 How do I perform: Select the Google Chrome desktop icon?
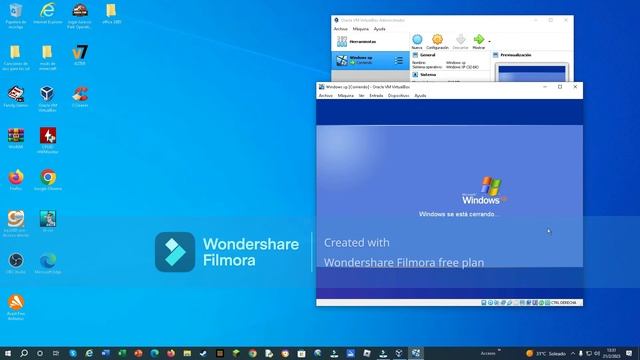[x=48, y=180]
